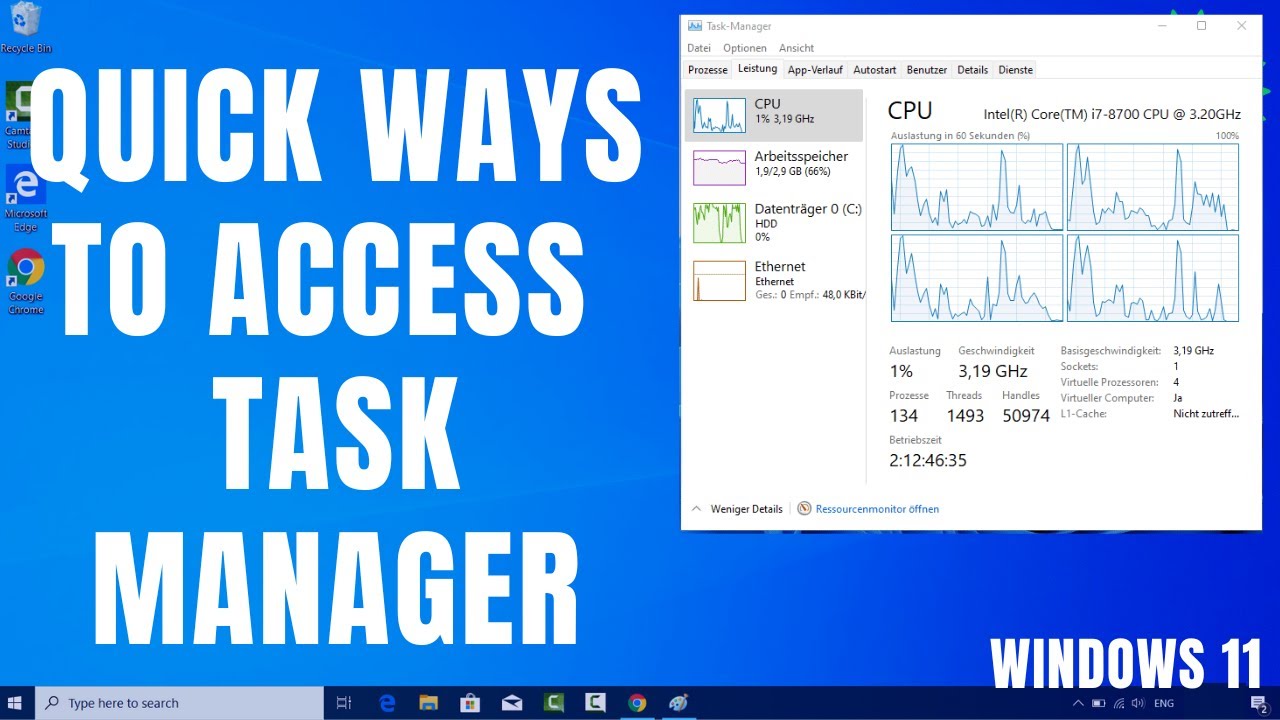
Task: Launch Edge from the taskbar
Action: tap(388, 703)
